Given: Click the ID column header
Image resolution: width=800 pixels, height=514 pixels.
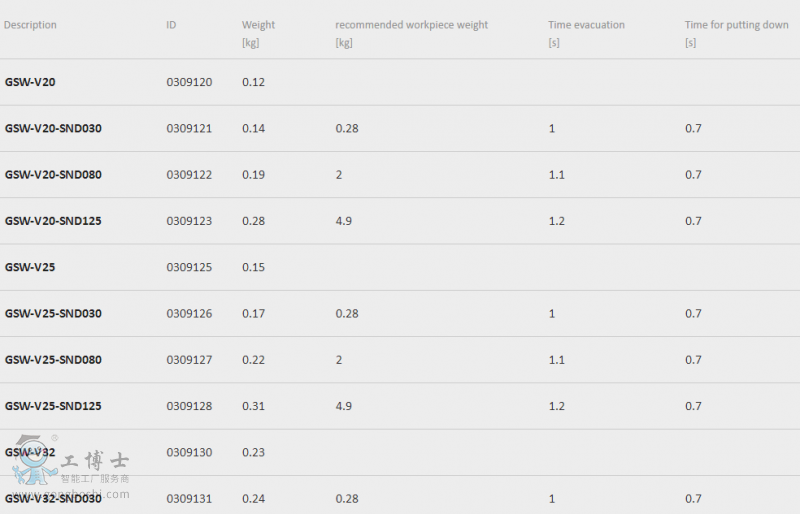Looking at the screenshot, I should [x=171, y=25].
